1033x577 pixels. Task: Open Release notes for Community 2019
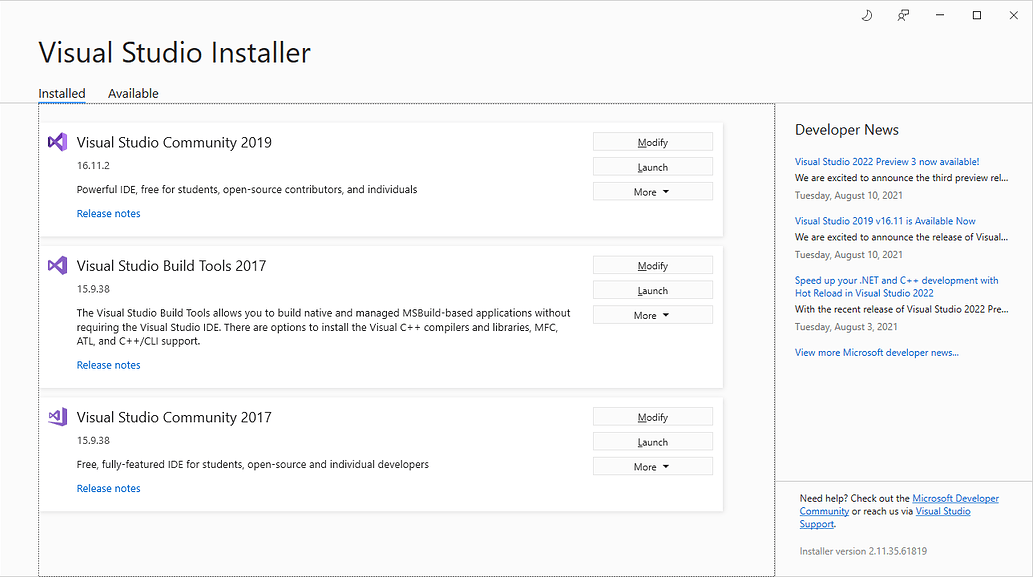pyautogui.click(x=109, y=213)
